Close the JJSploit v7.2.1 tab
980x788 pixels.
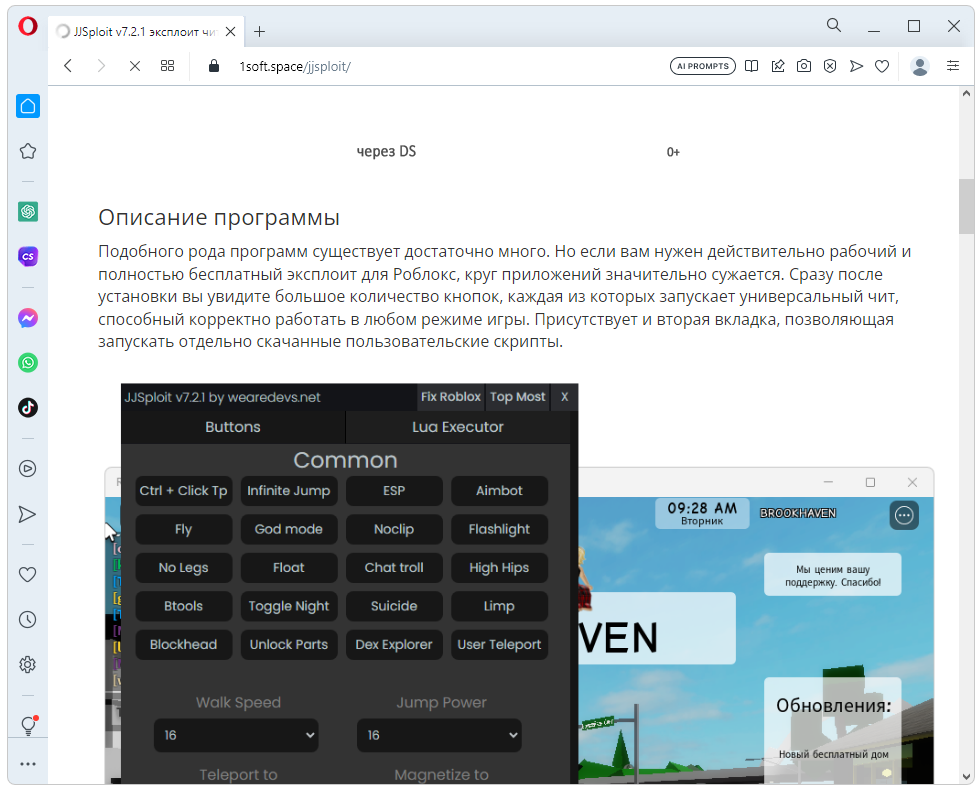click(231, 31)
